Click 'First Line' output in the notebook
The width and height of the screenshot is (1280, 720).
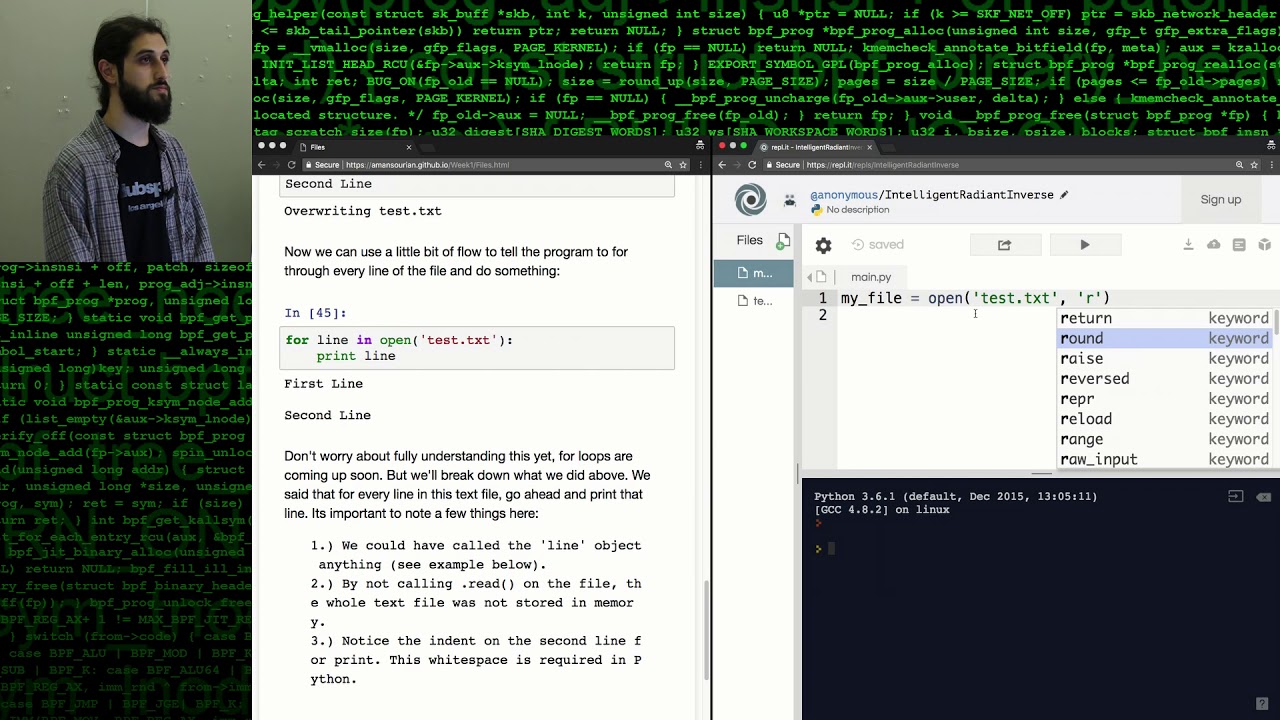click(x=323, y=384)
